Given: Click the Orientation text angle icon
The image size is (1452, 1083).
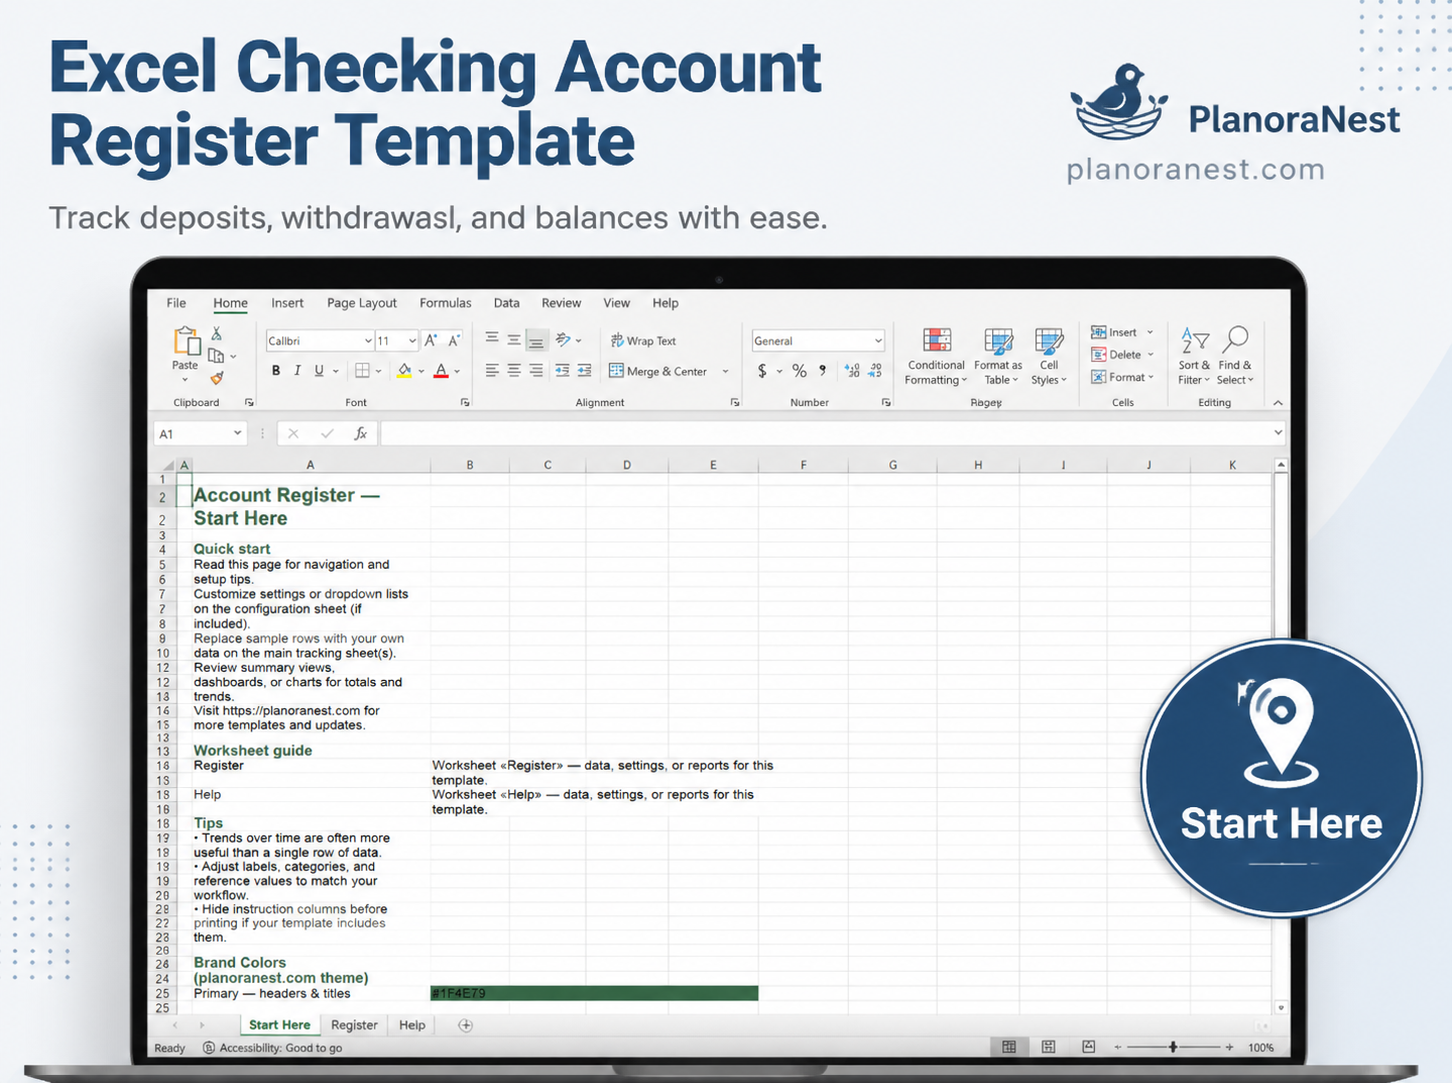Looking at the screenshot, I should coord(563,340).
